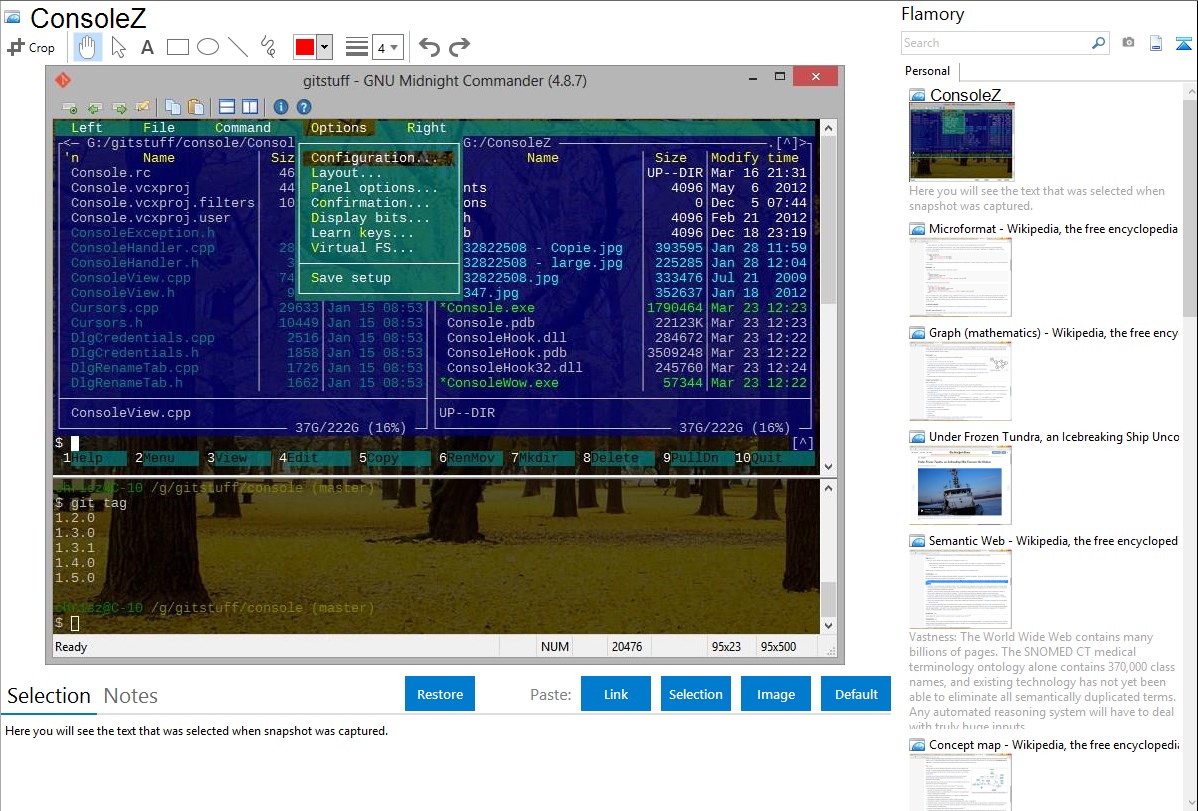
Task: Choose Learn keys... in the Options menu
Action: tap(362, 232)
